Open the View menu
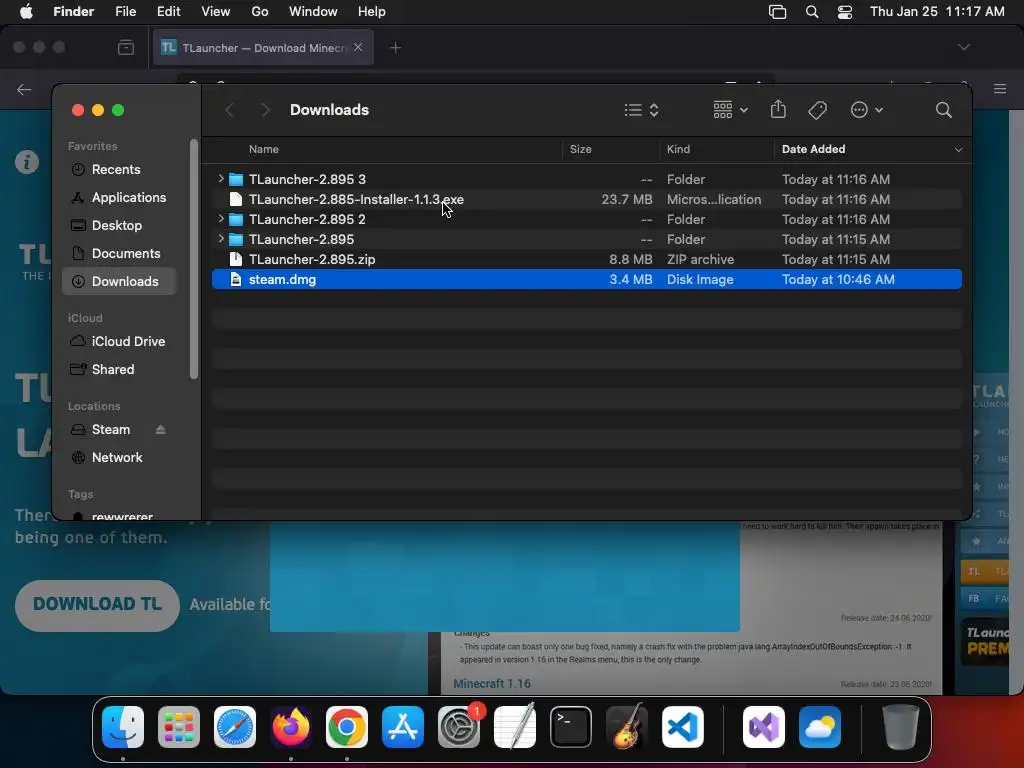 click(x=216, y=12)
